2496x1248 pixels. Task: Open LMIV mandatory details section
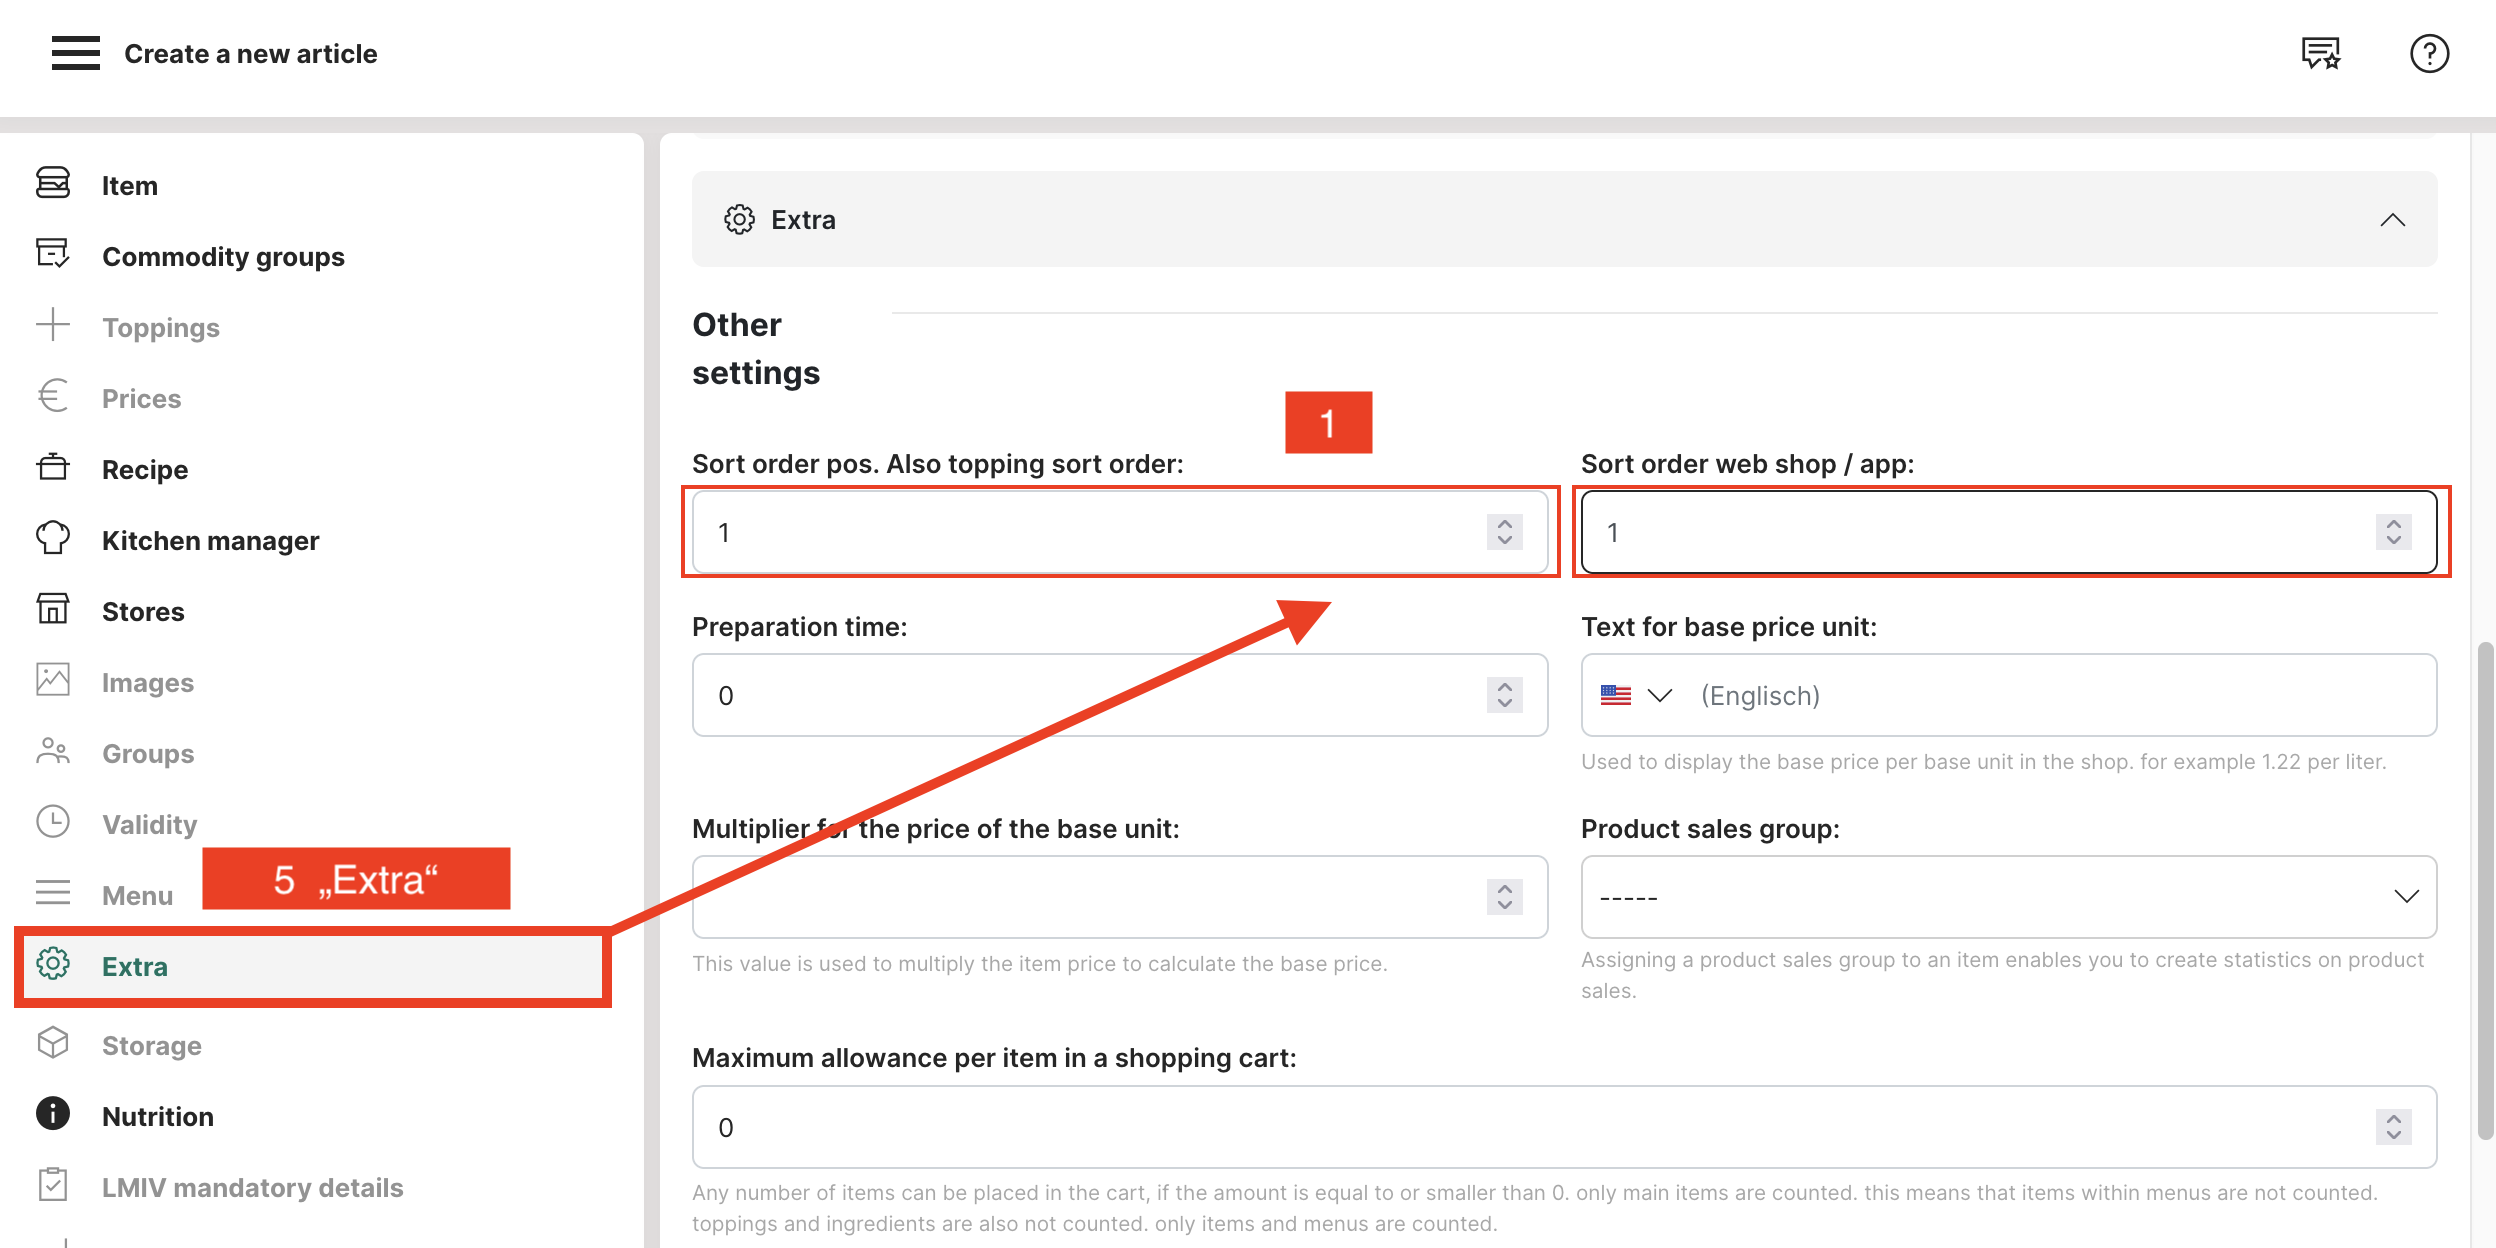(252, 1187)
